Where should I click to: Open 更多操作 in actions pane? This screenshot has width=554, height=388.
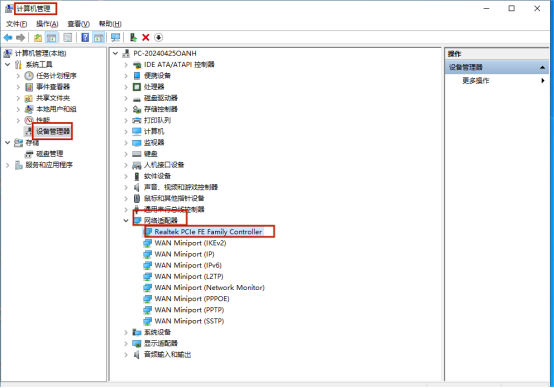pos(476,81)
